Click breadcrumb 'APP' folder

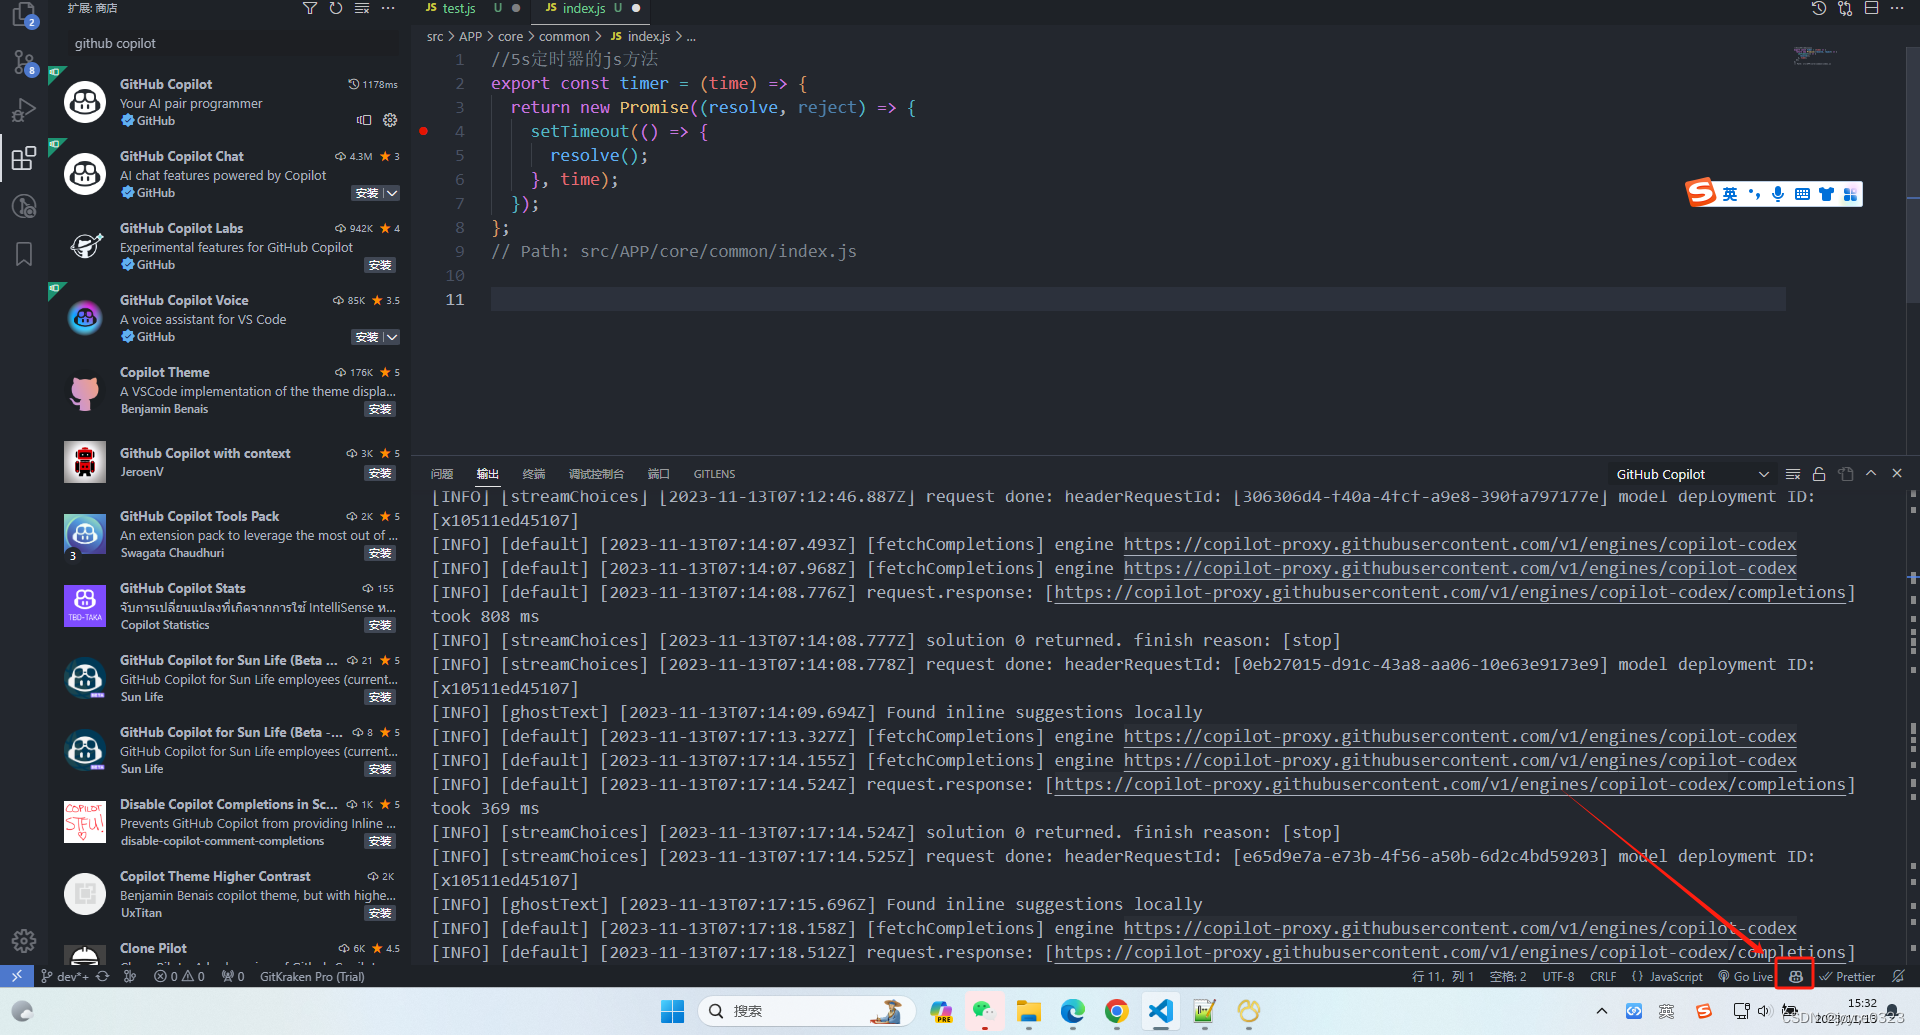[470, 36]
